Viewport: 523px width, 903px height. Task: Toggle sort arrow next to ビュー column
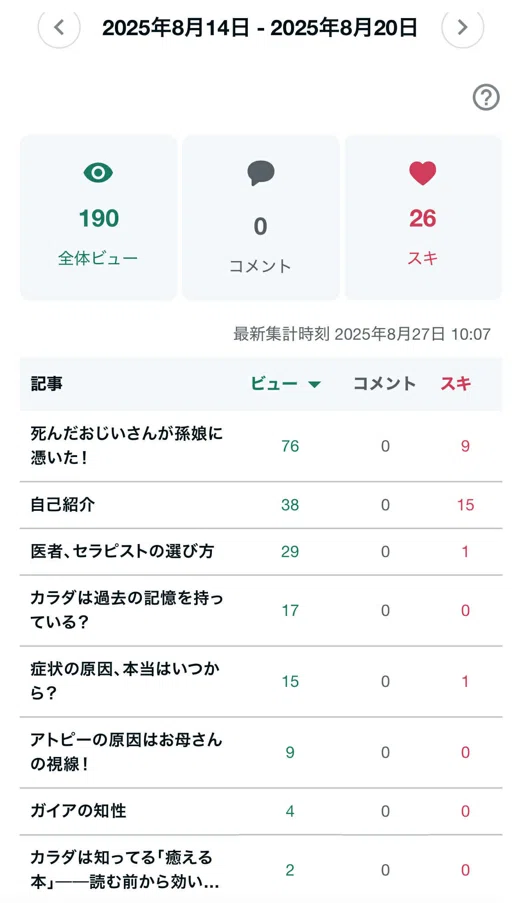314,384
